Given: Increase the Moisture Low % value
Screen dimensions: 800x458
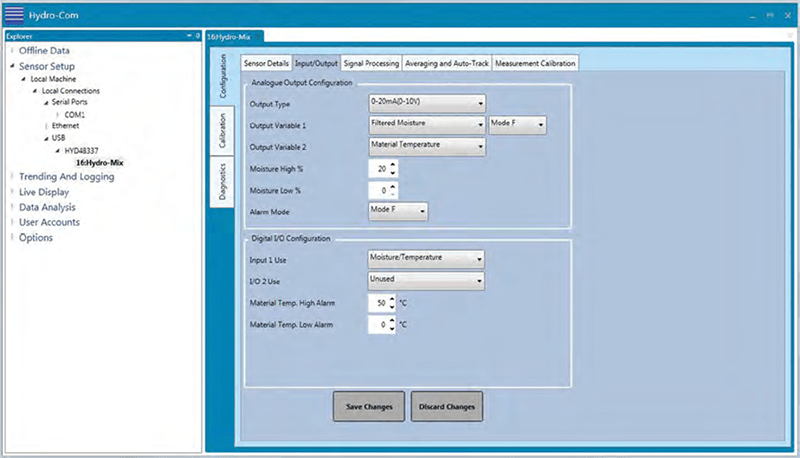Looking at the screenshot, I should point(393,187).
